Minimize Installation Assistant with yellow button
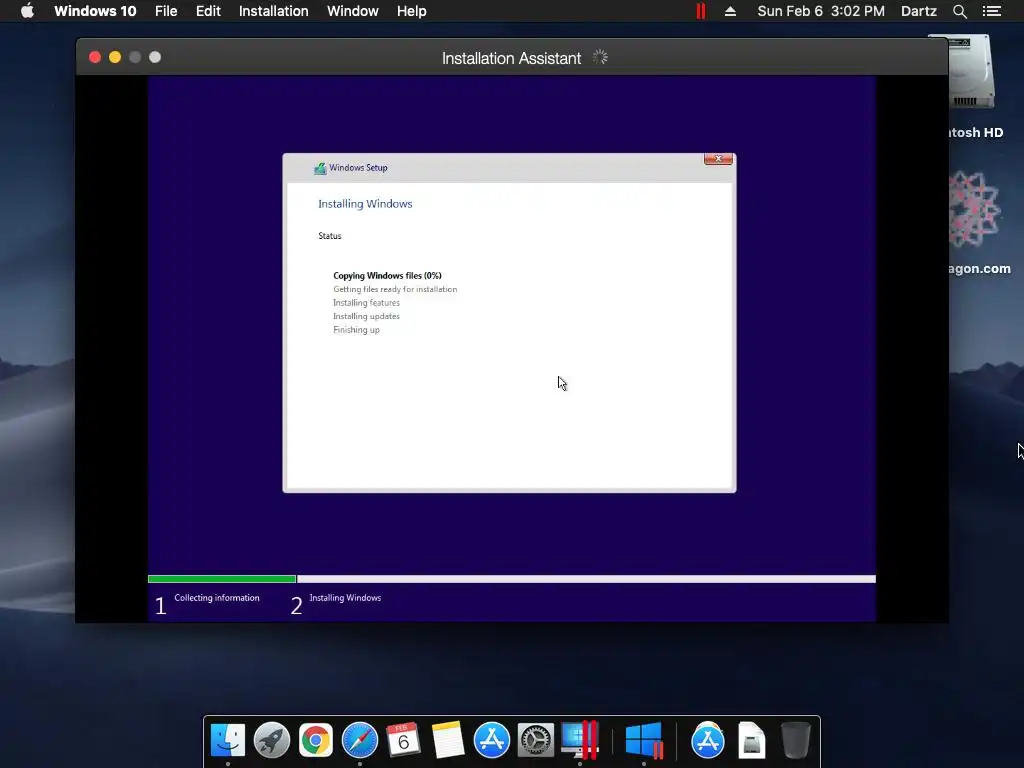The width and height of the screenshot is (1024, 768). pos(115,57)
